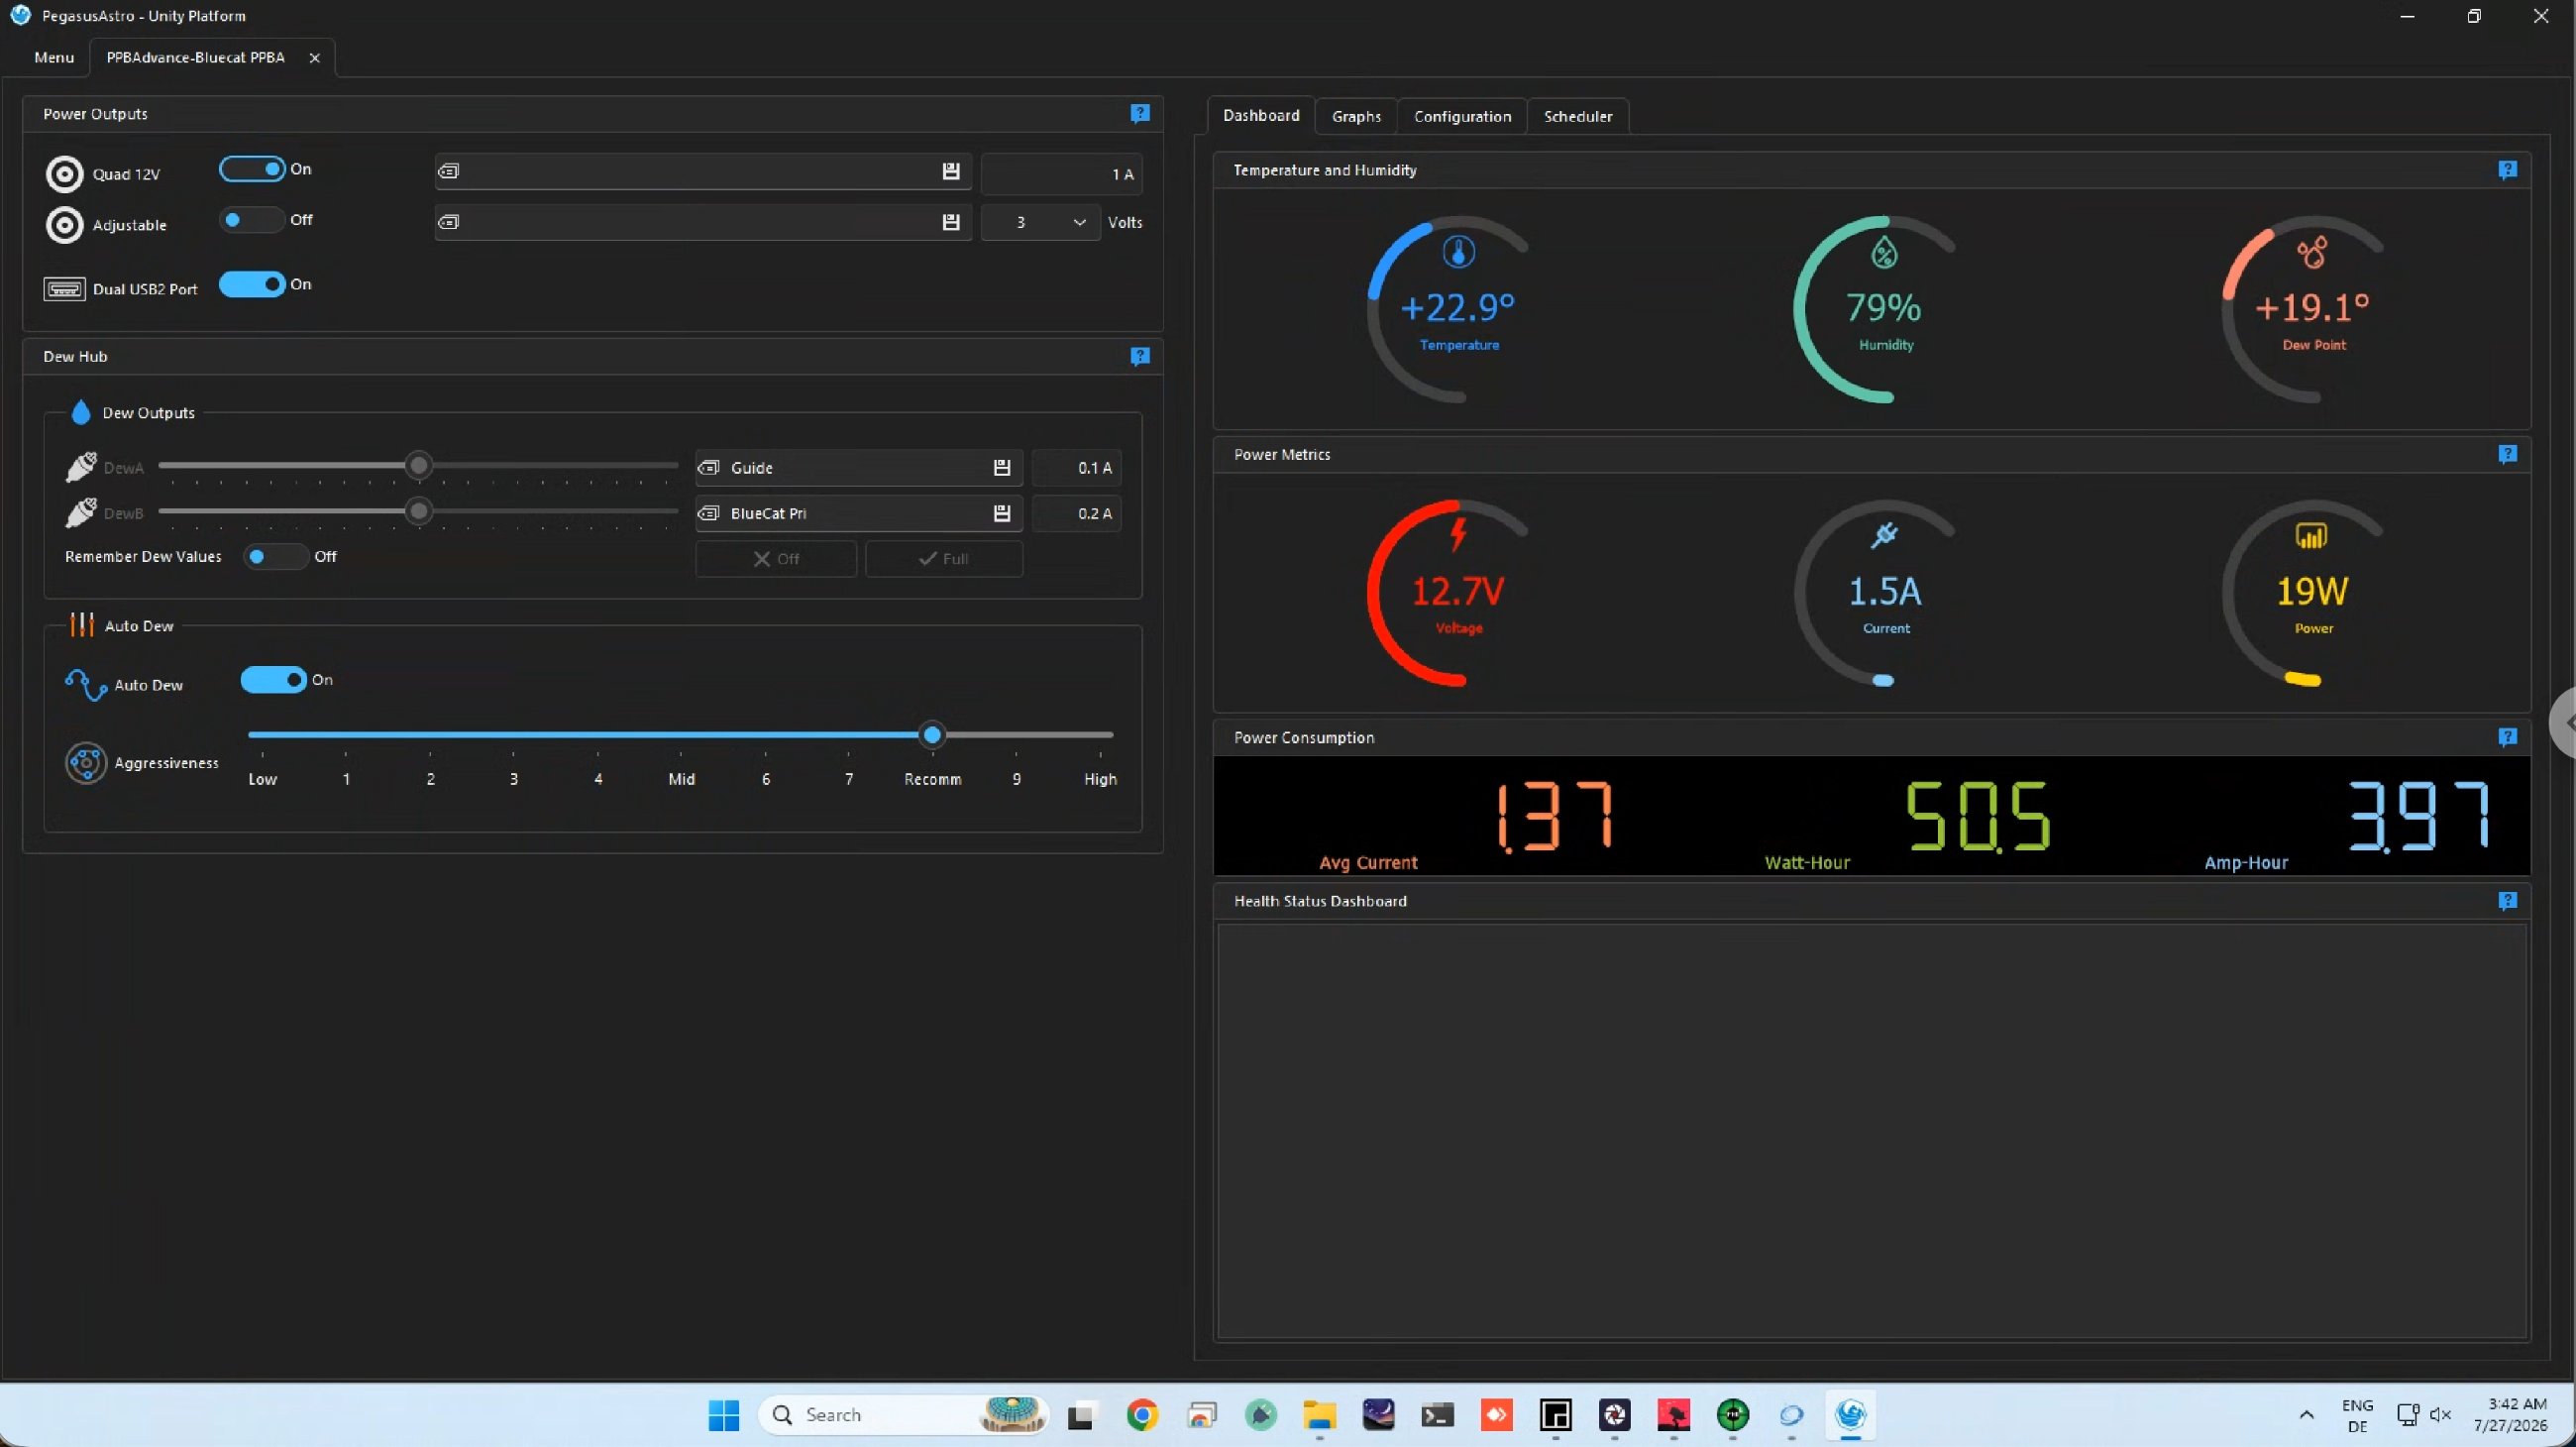
Task: Close the PPBAdvance-Bluecat PPBA tab
Action: click(314, 58)
